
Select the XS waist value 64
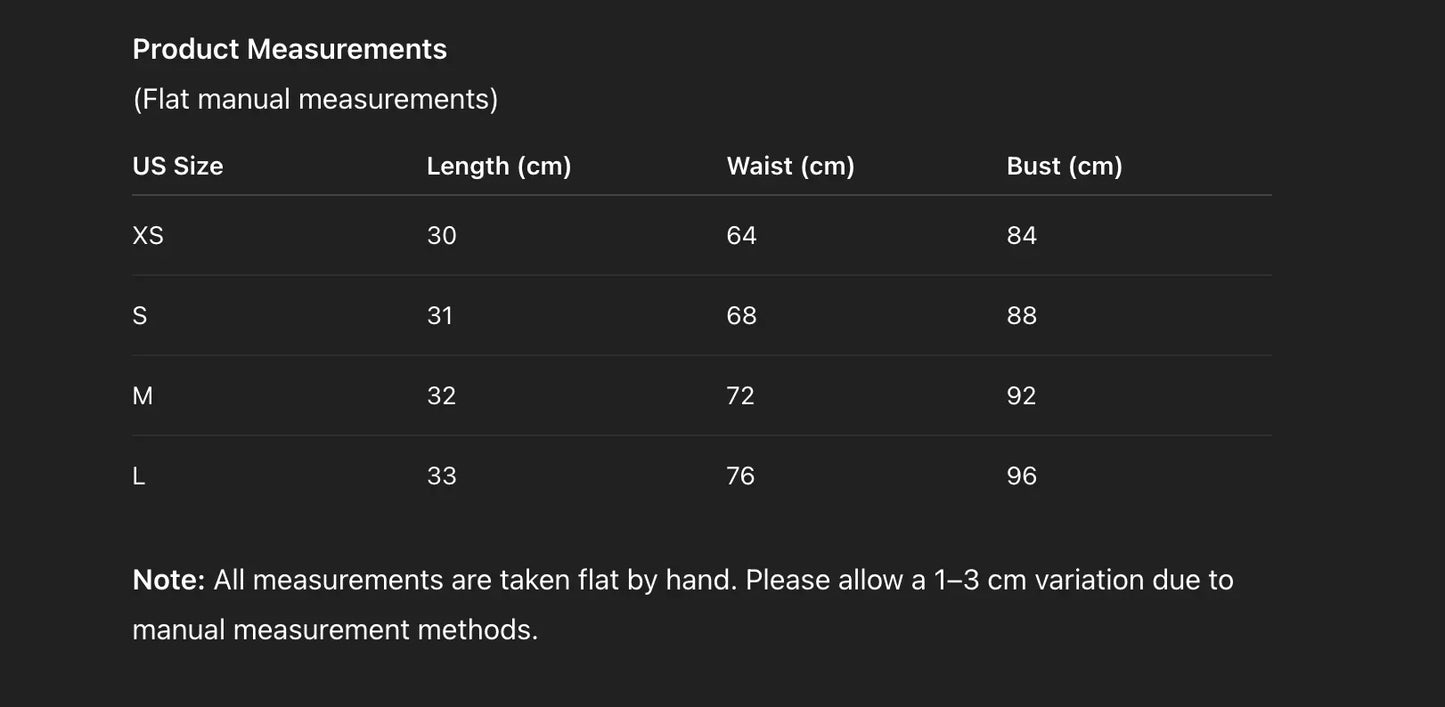[x=741, y=236]
